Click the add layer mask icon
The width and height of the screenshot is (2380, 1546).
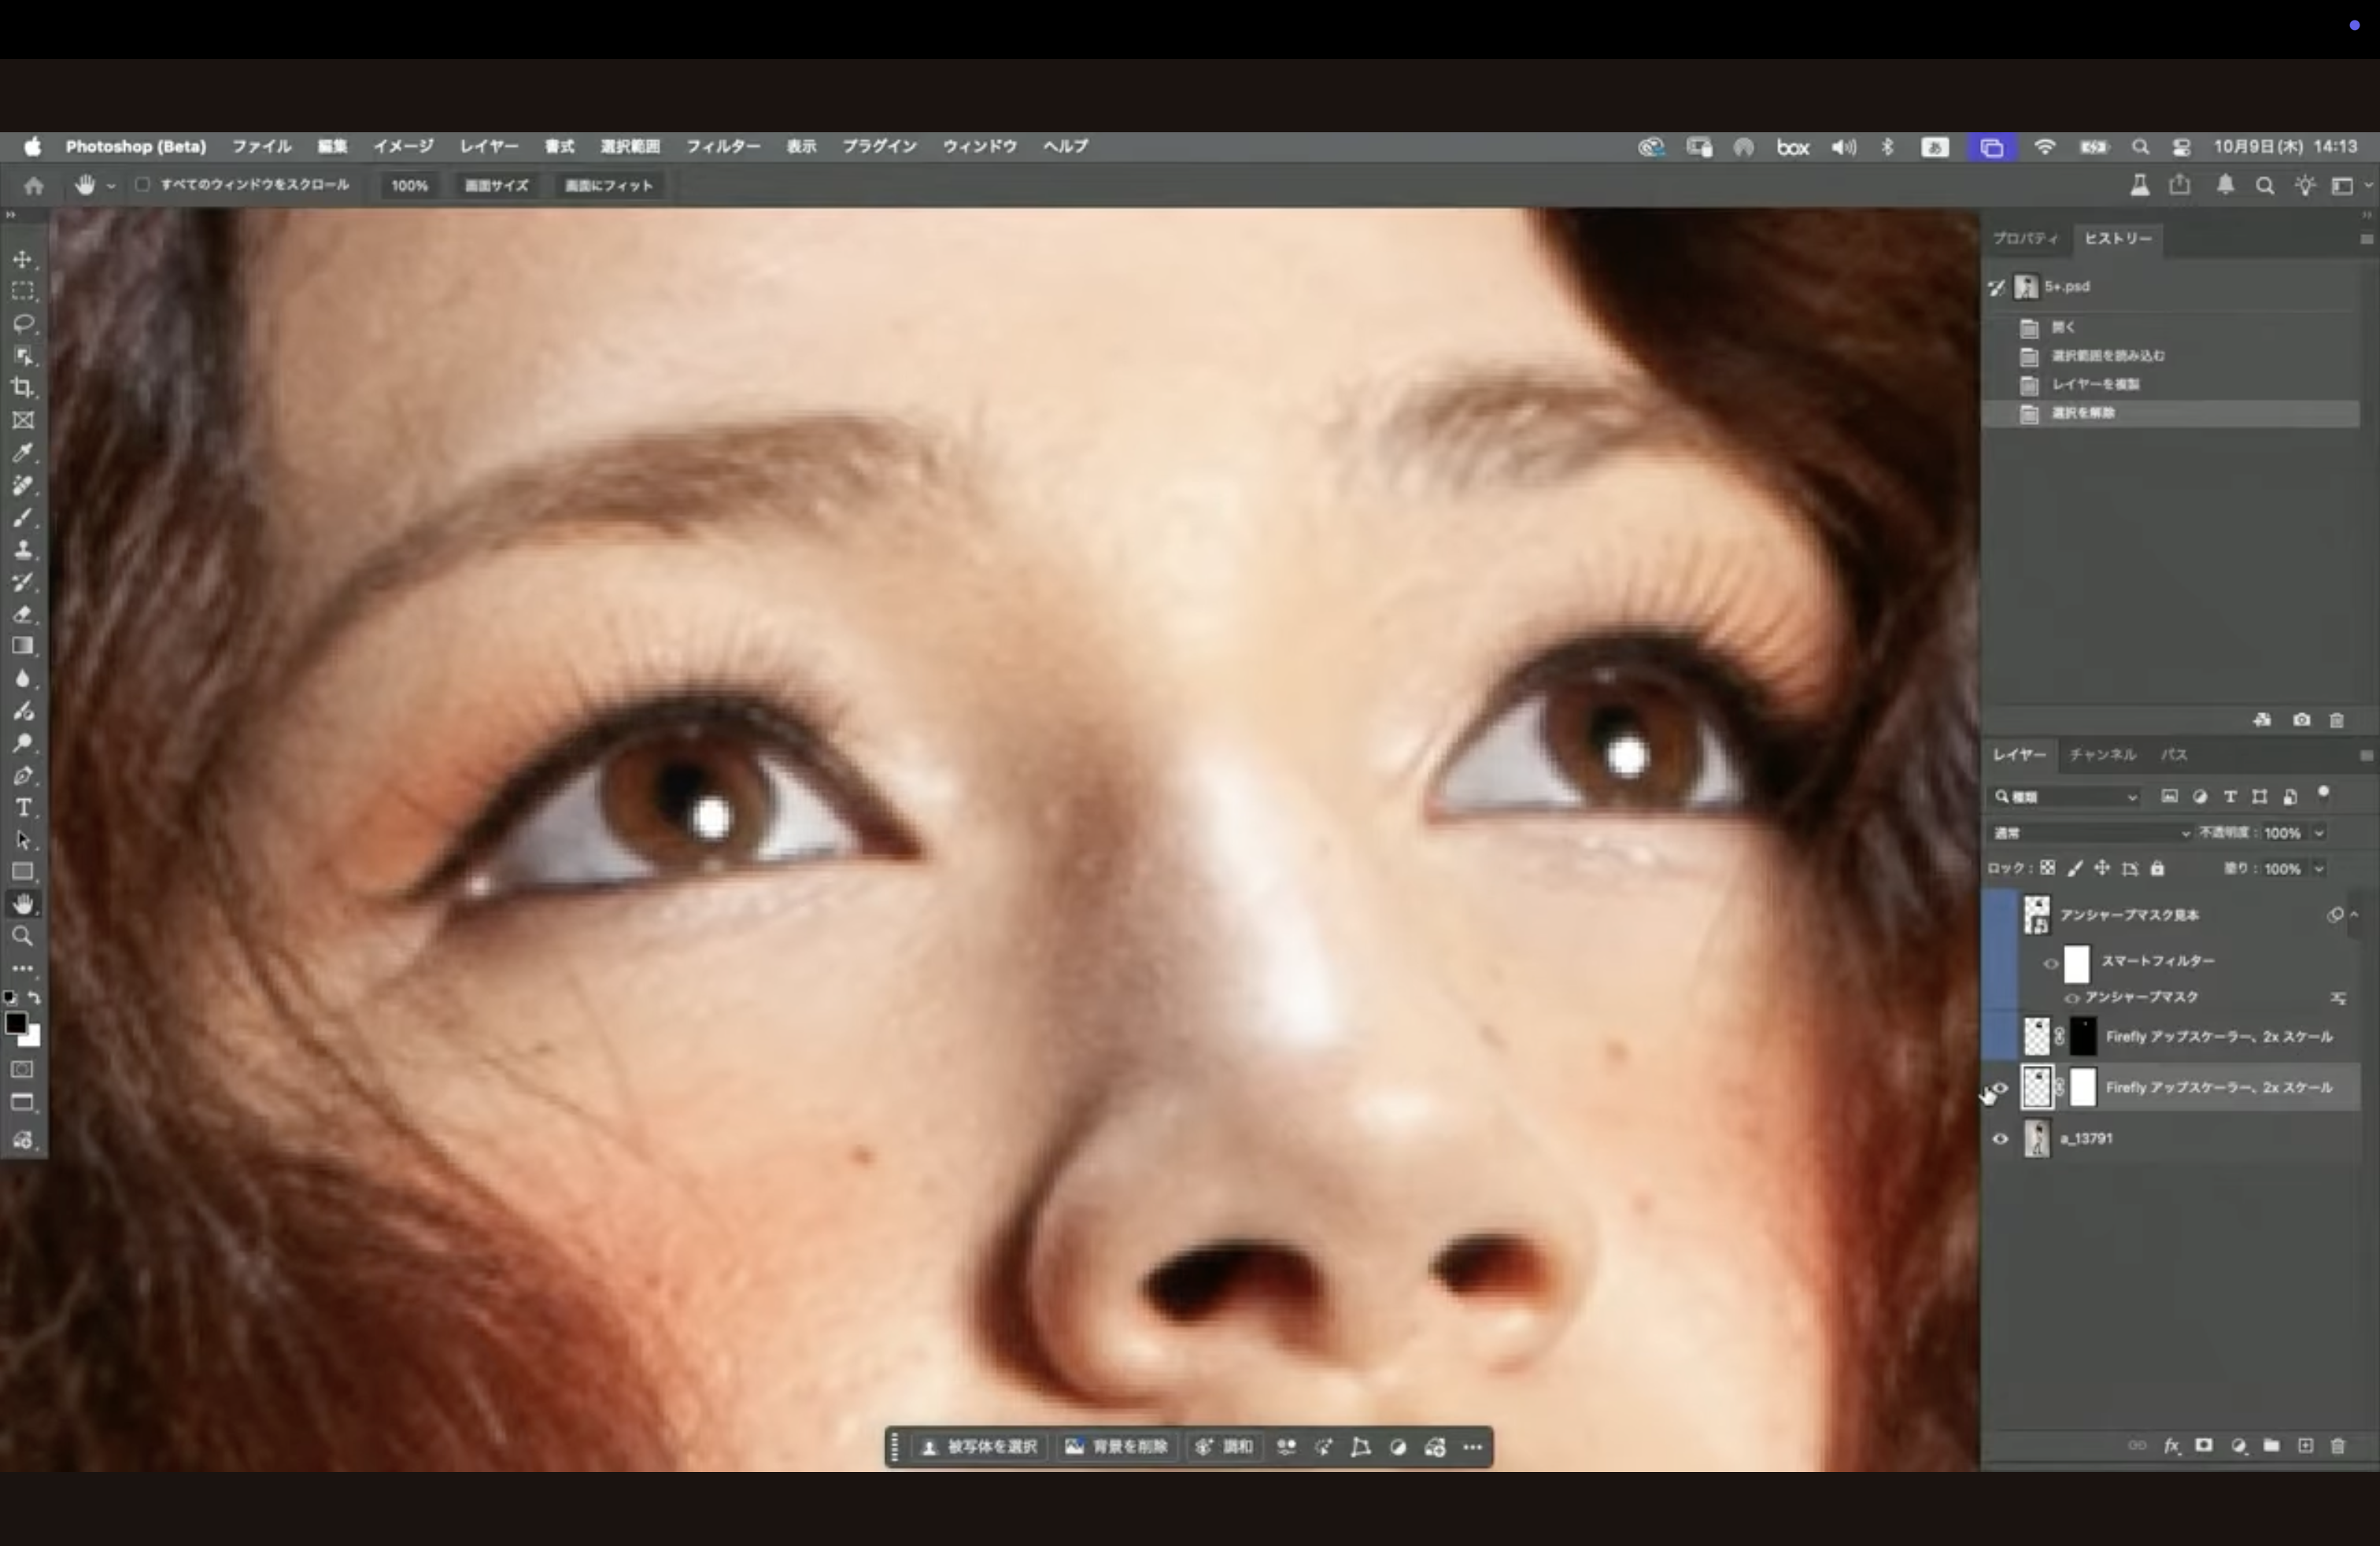click(x=2204, y=1446)
